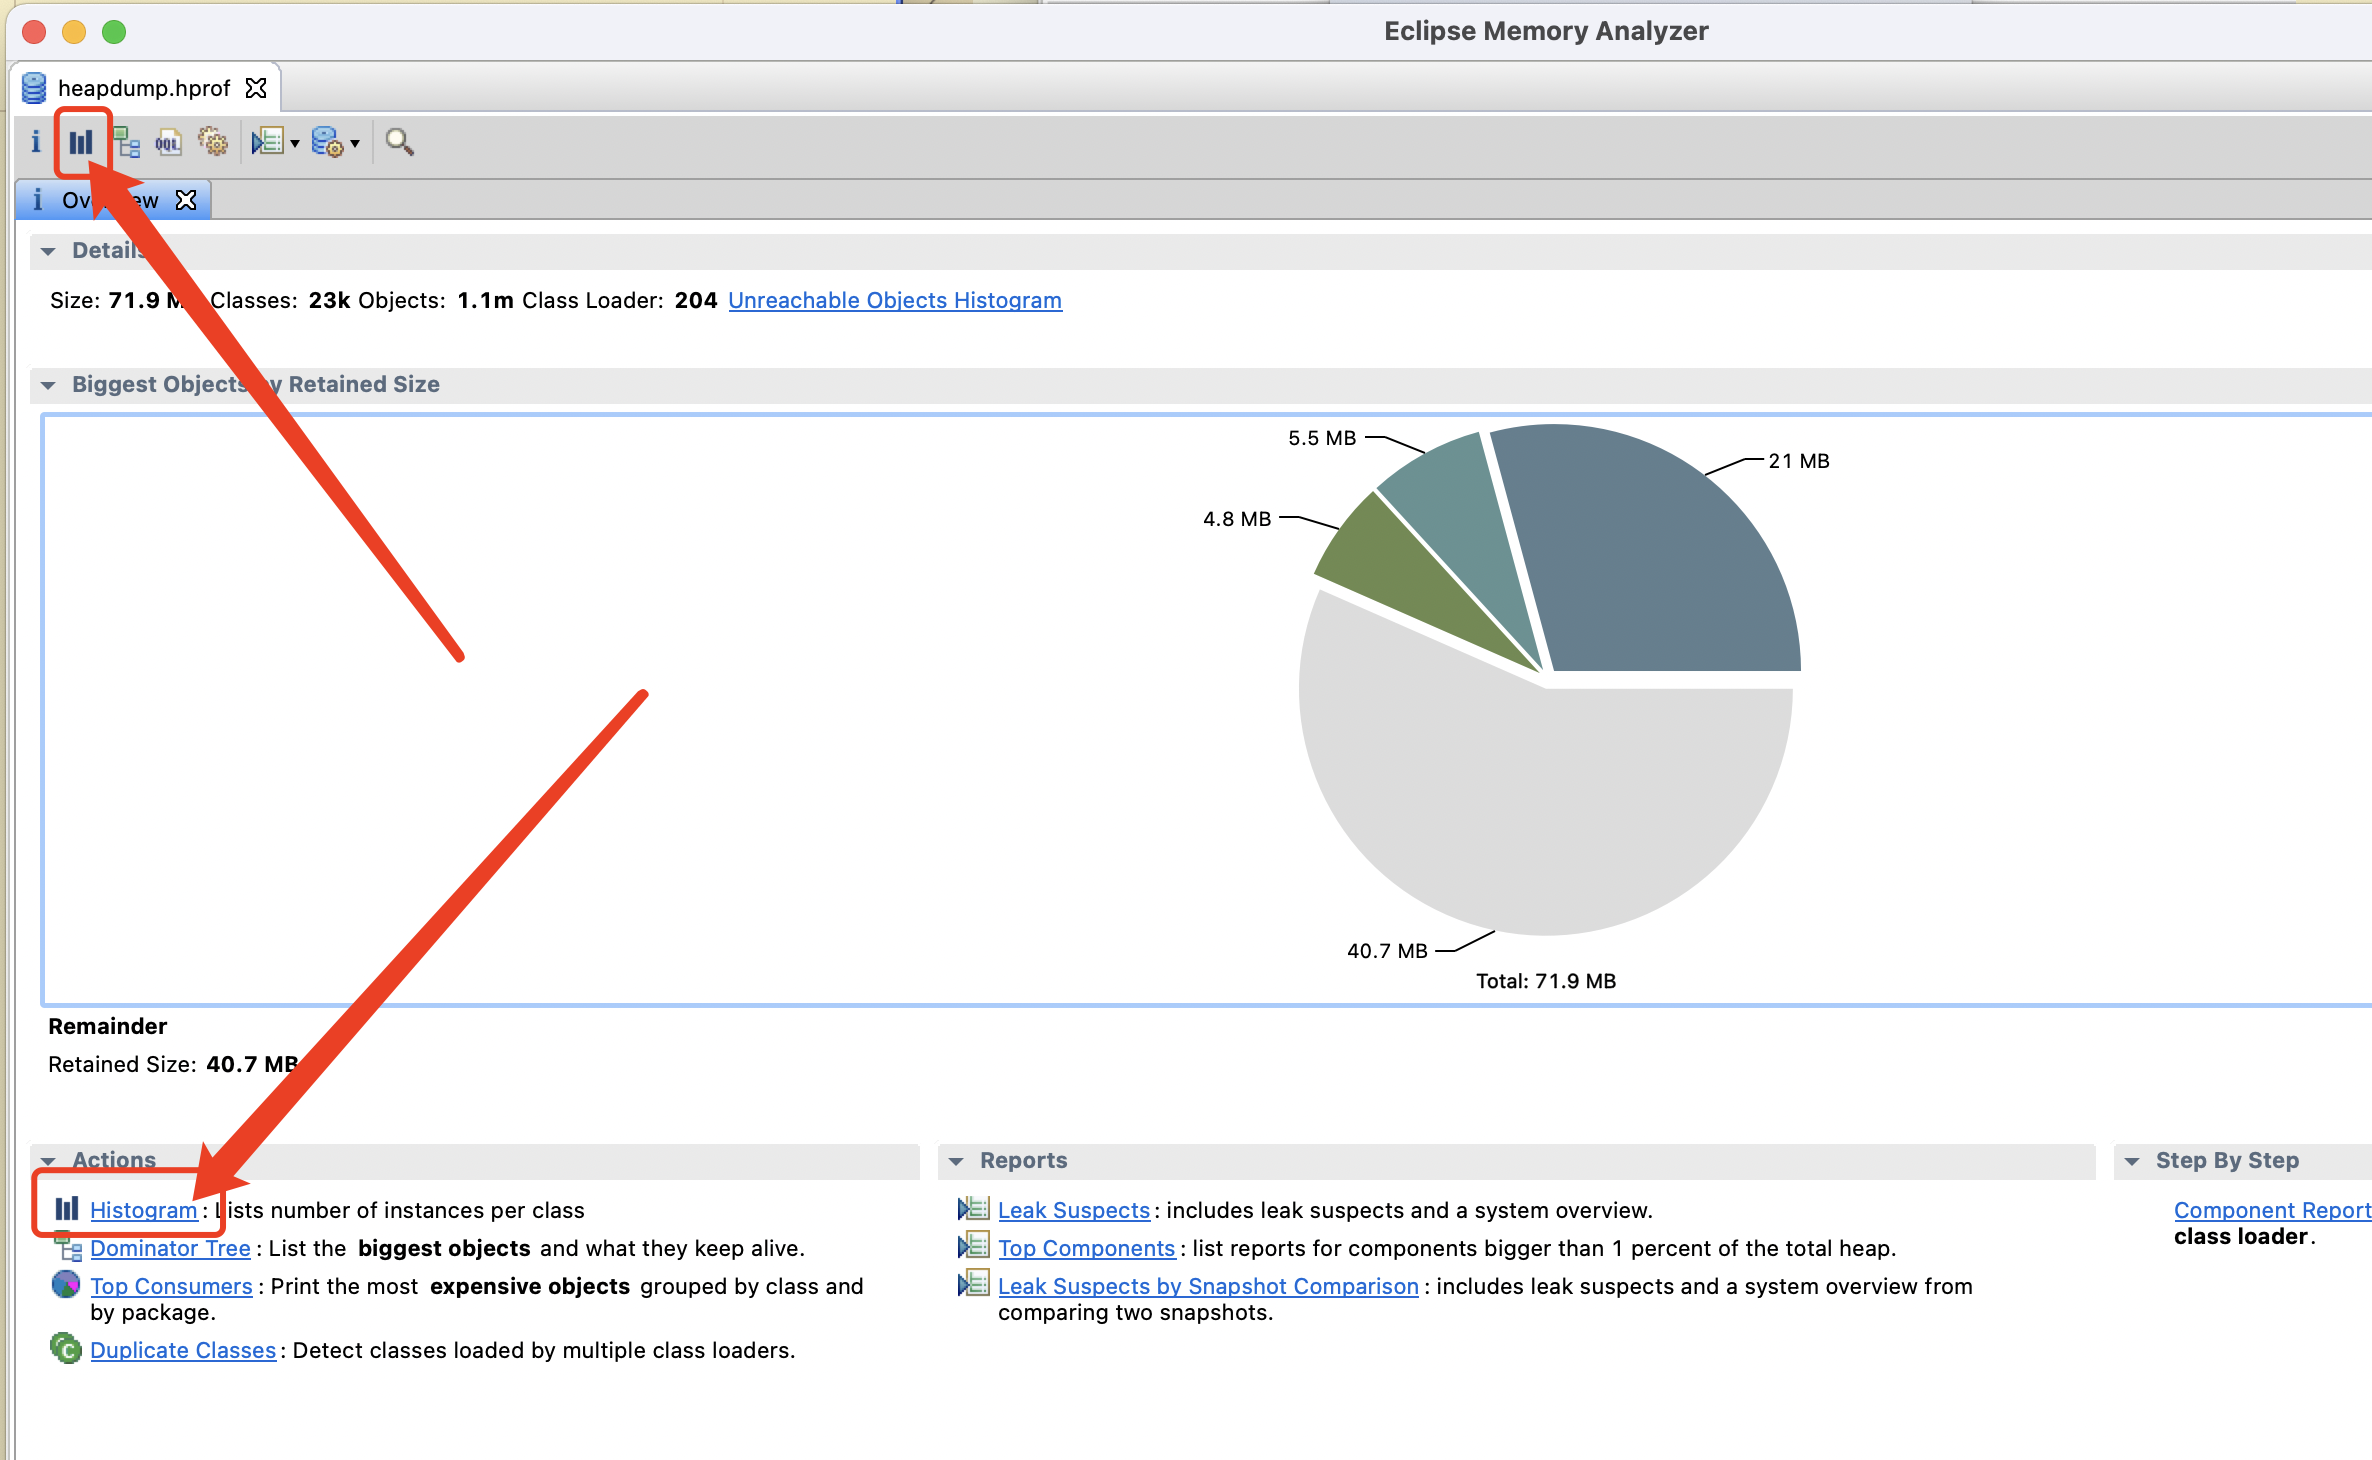Run Expert System Test reports icon
The width and height of the screenshot is (2372, 1460).
(x=267, y=142)
